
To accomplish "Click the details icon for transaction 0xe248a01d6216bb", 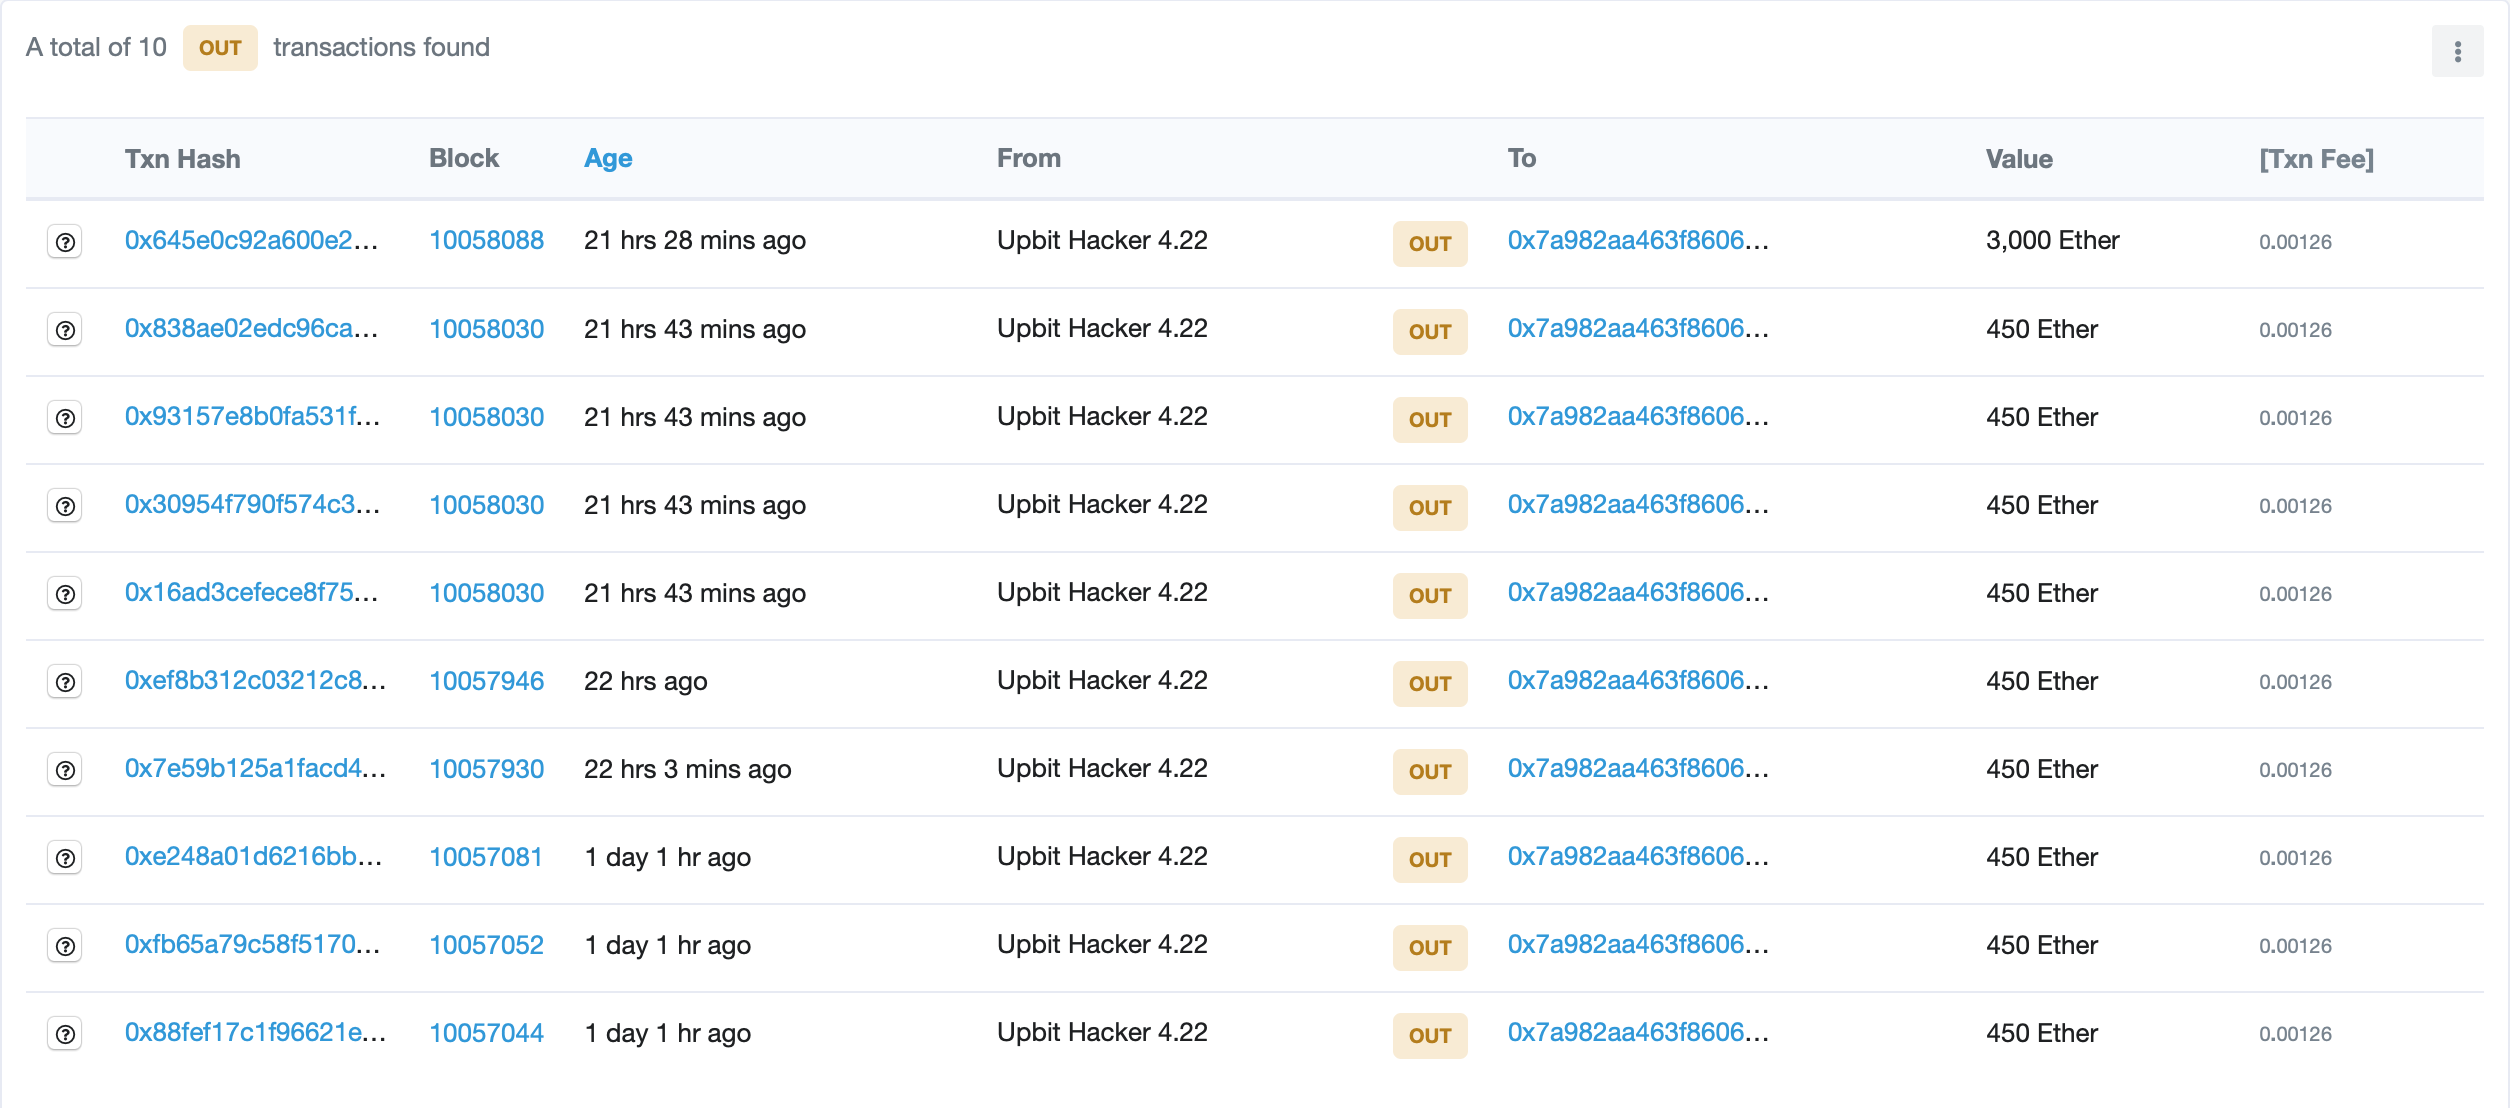I will [65, 858].
